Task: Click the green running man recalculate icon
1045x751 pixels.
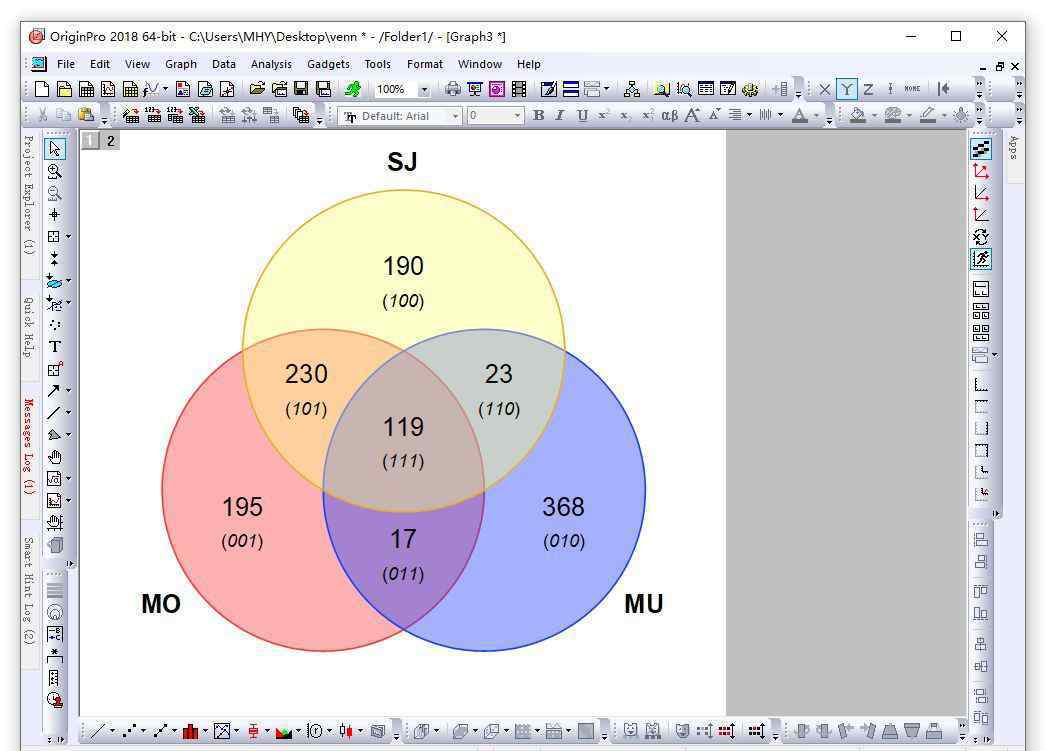Action: (353, 89)
